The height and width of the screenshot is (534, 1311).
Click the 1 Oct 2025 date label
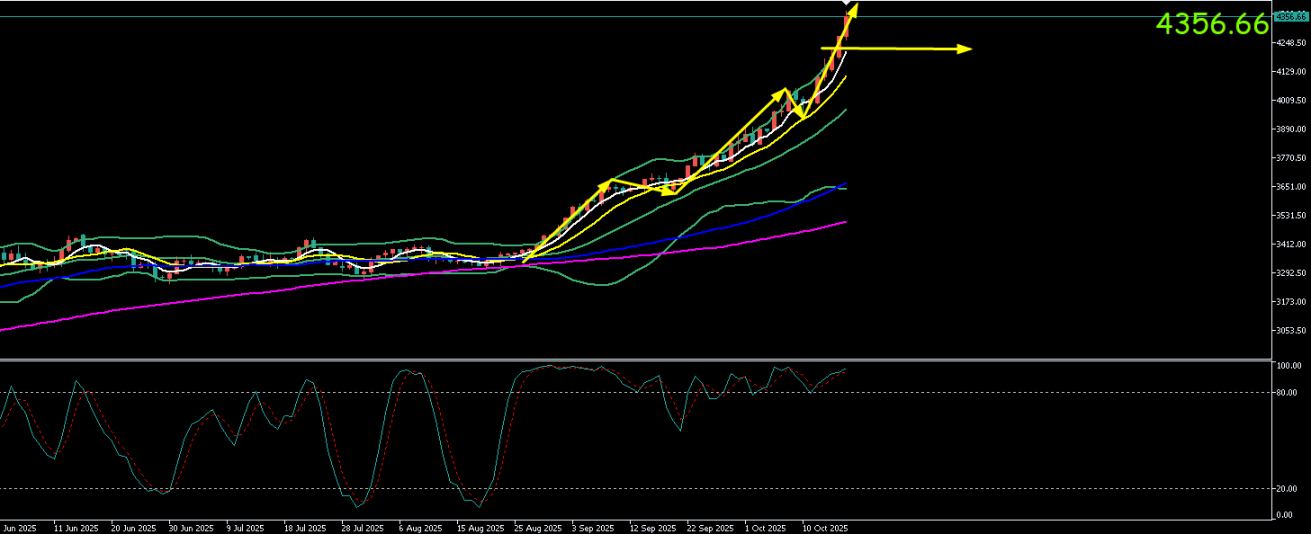tap(767, 526)
